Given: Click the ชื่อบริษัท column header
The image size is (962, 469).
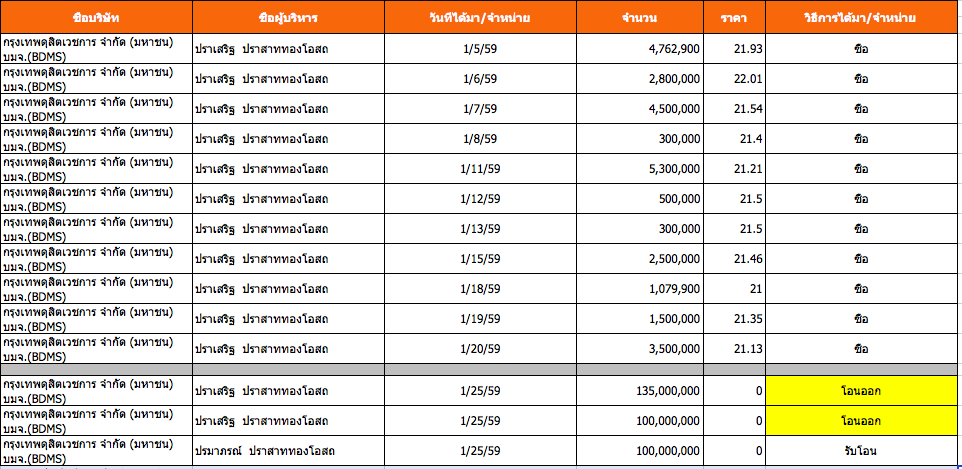Looking at the screenshot, I should point(95,18).
